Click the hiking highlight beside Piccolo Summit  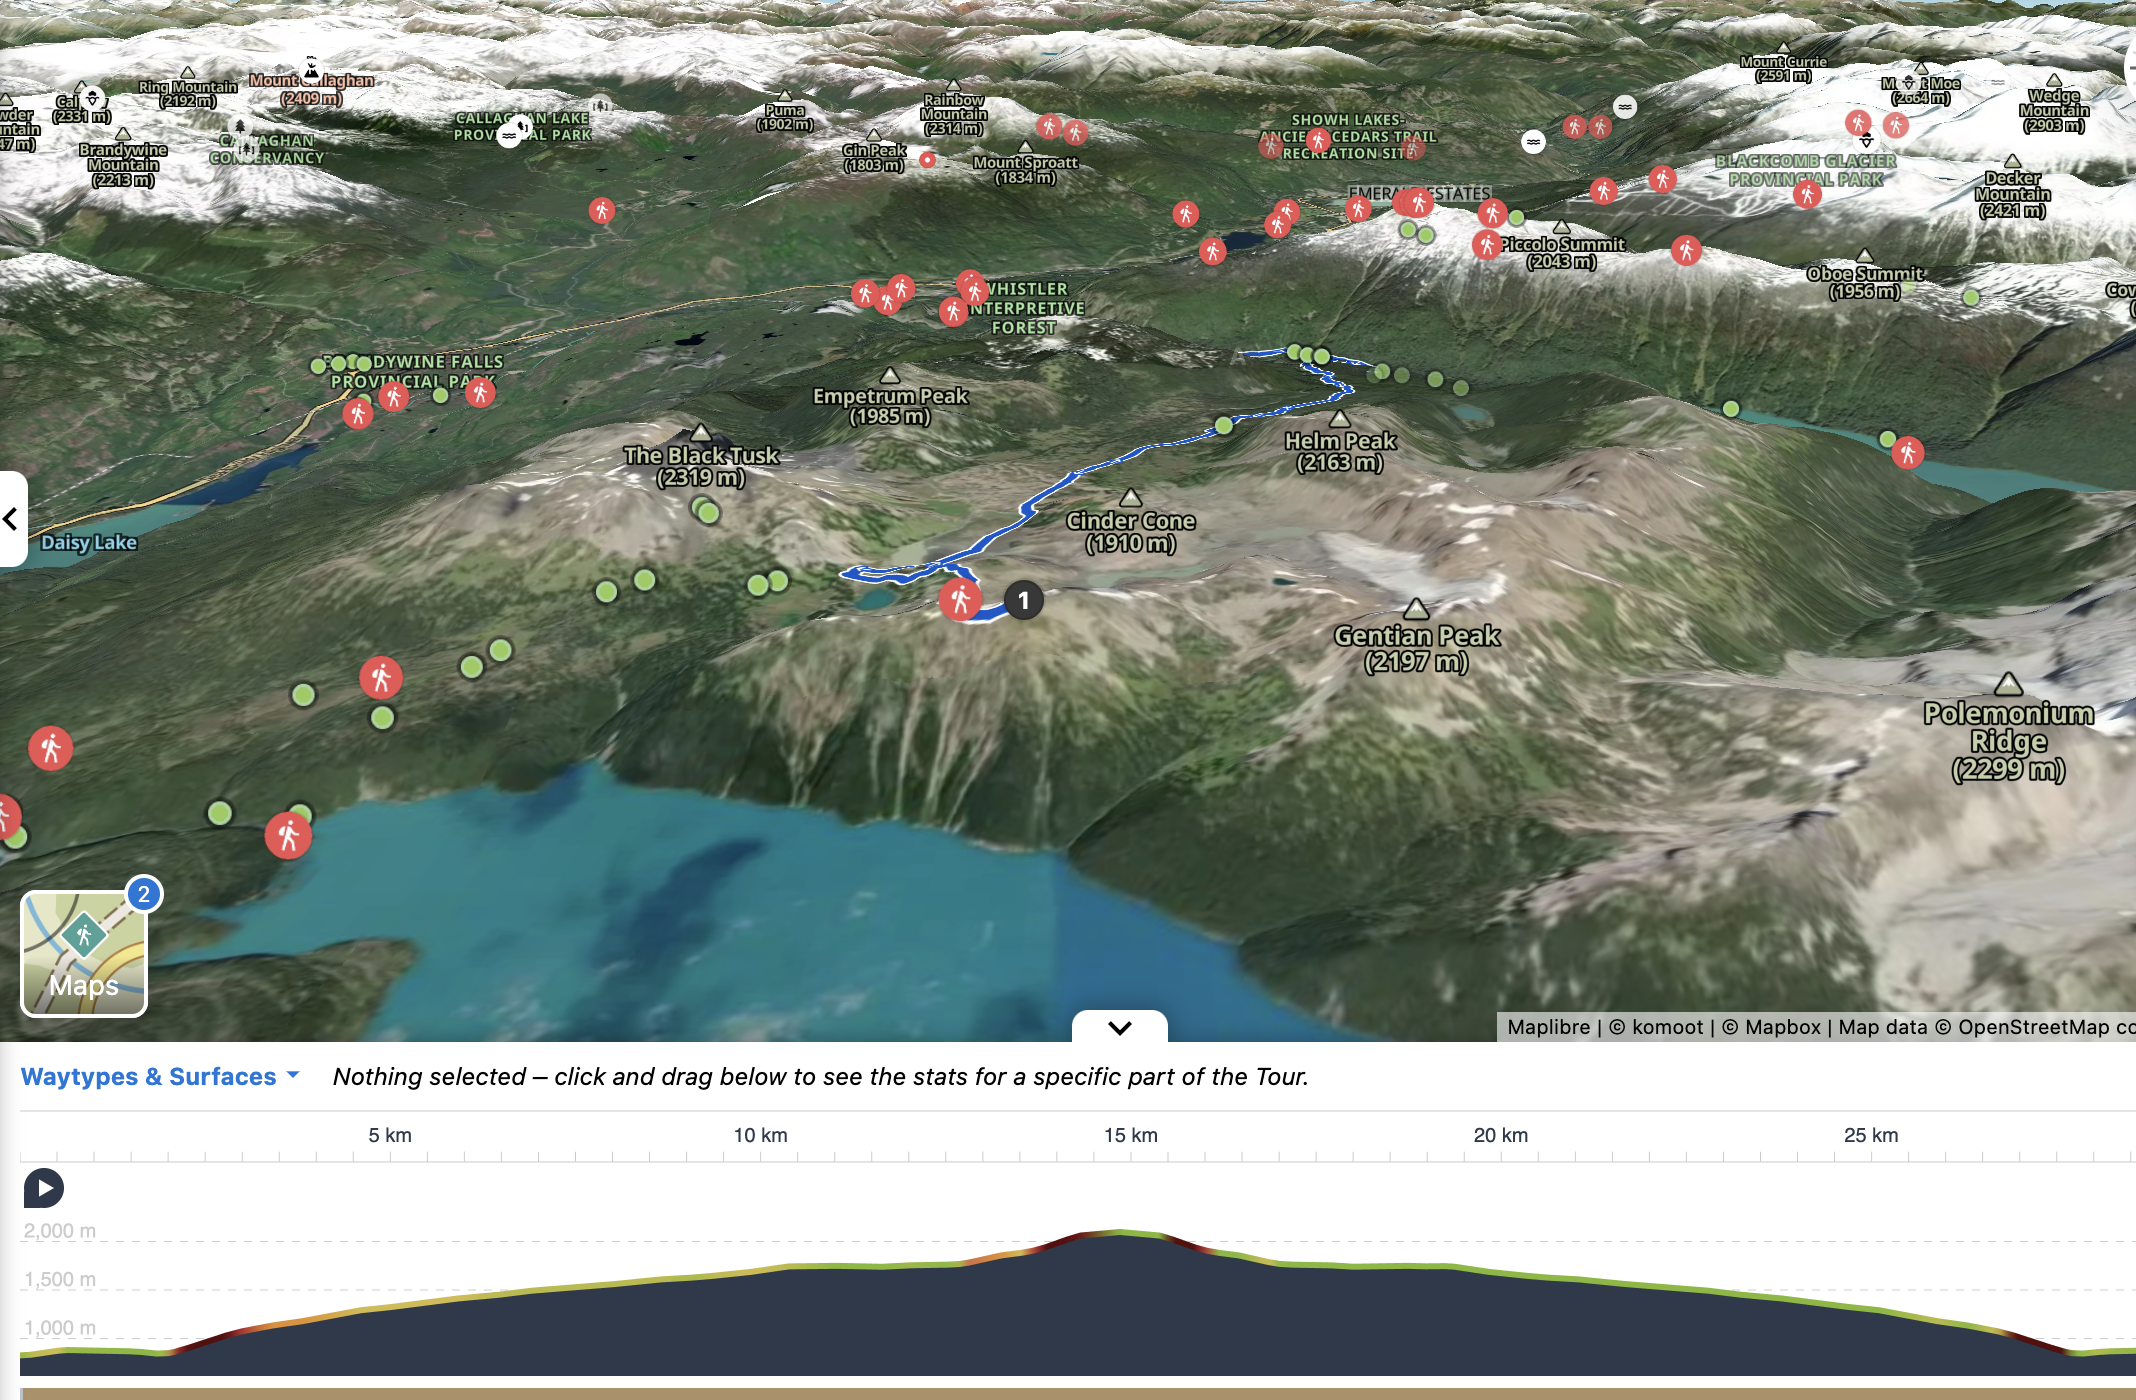(1486, 244)
